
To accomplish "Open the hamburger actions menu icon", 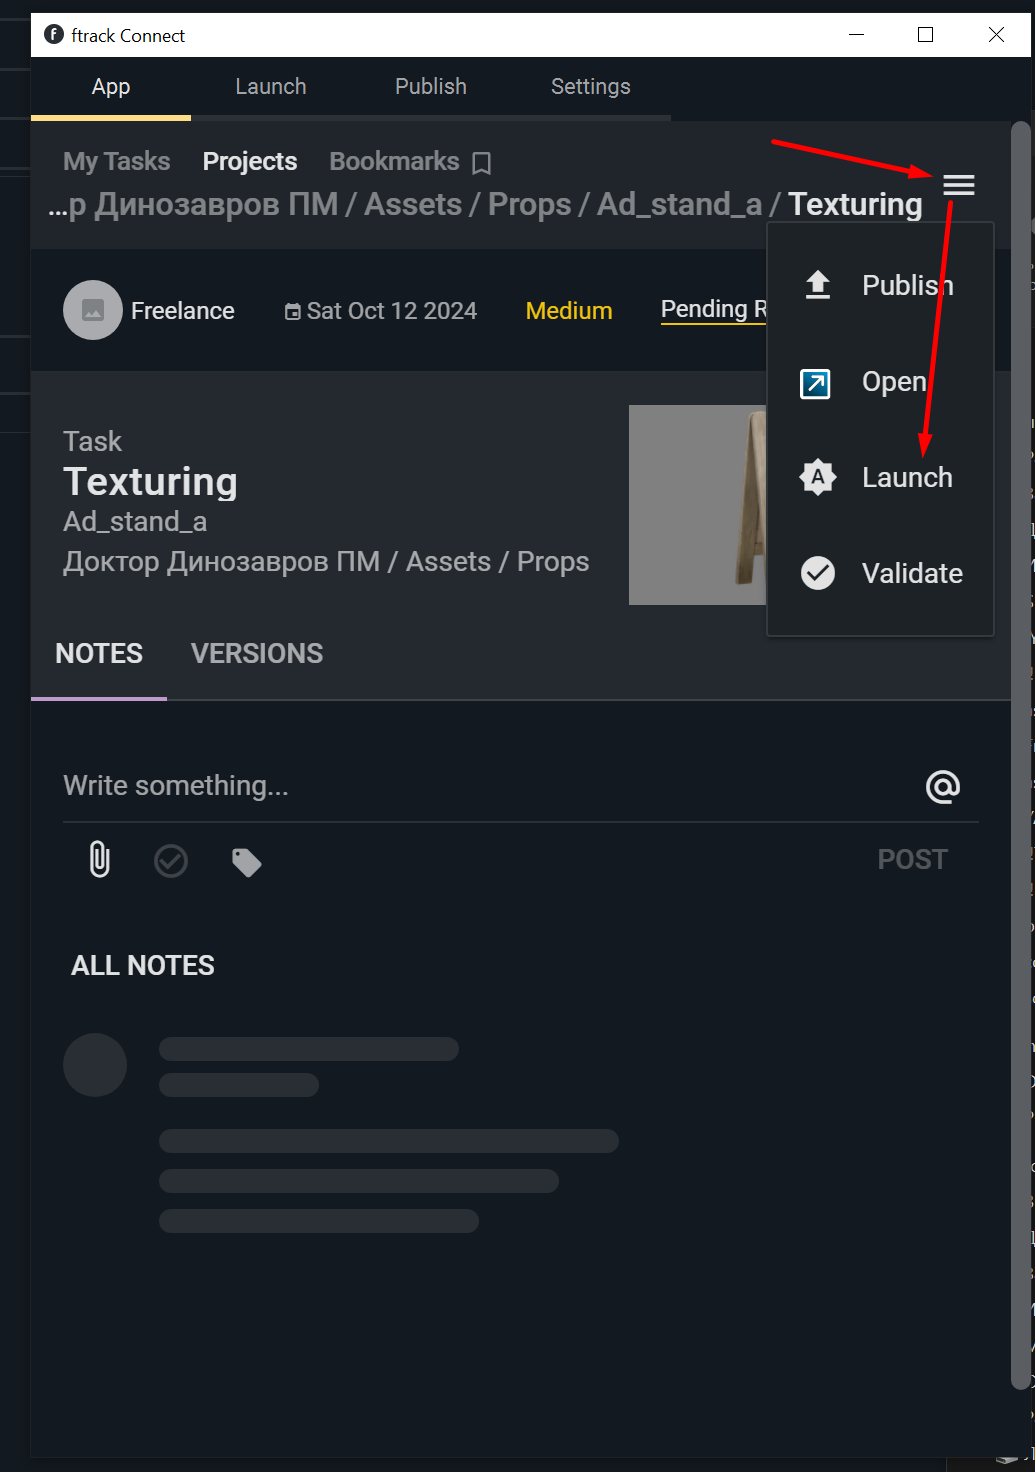I will [958, 185].
